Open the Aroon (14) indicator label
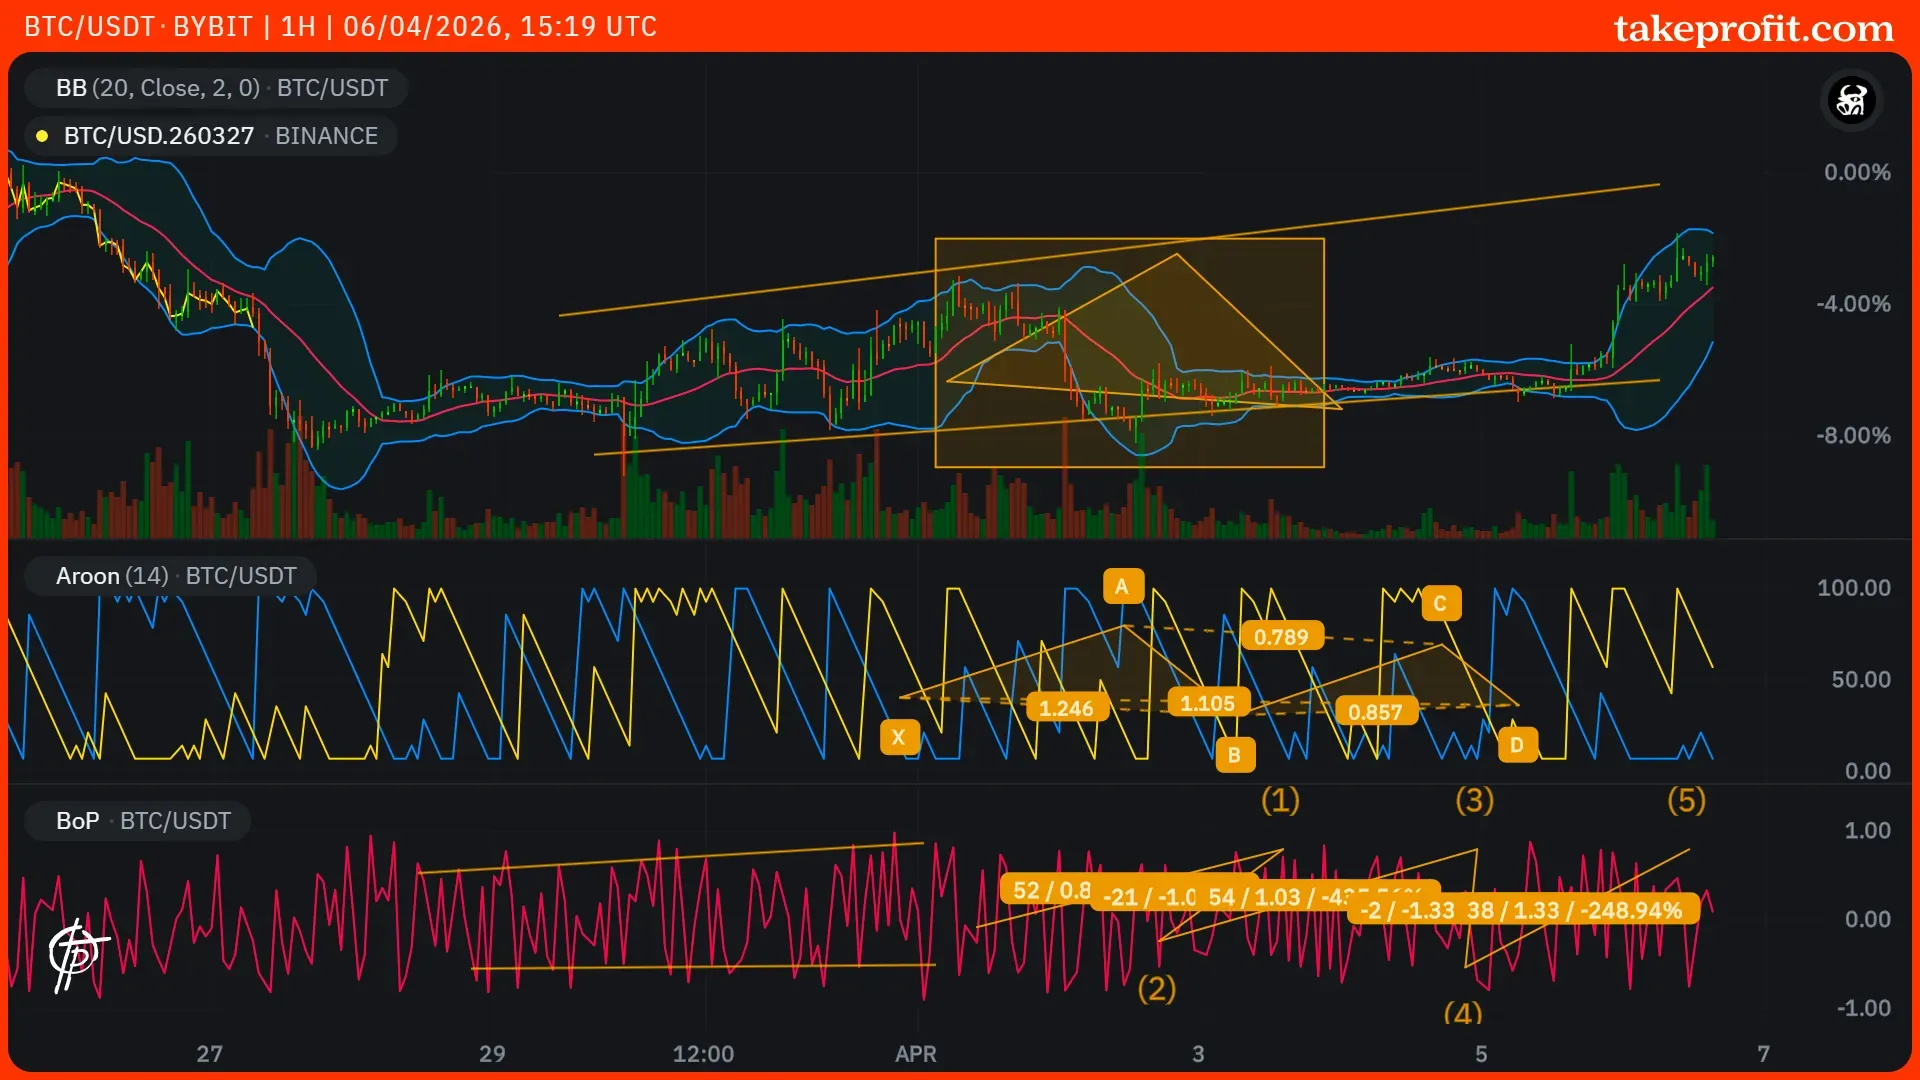Screen dimensions: 1920x1080 (170, 576)
